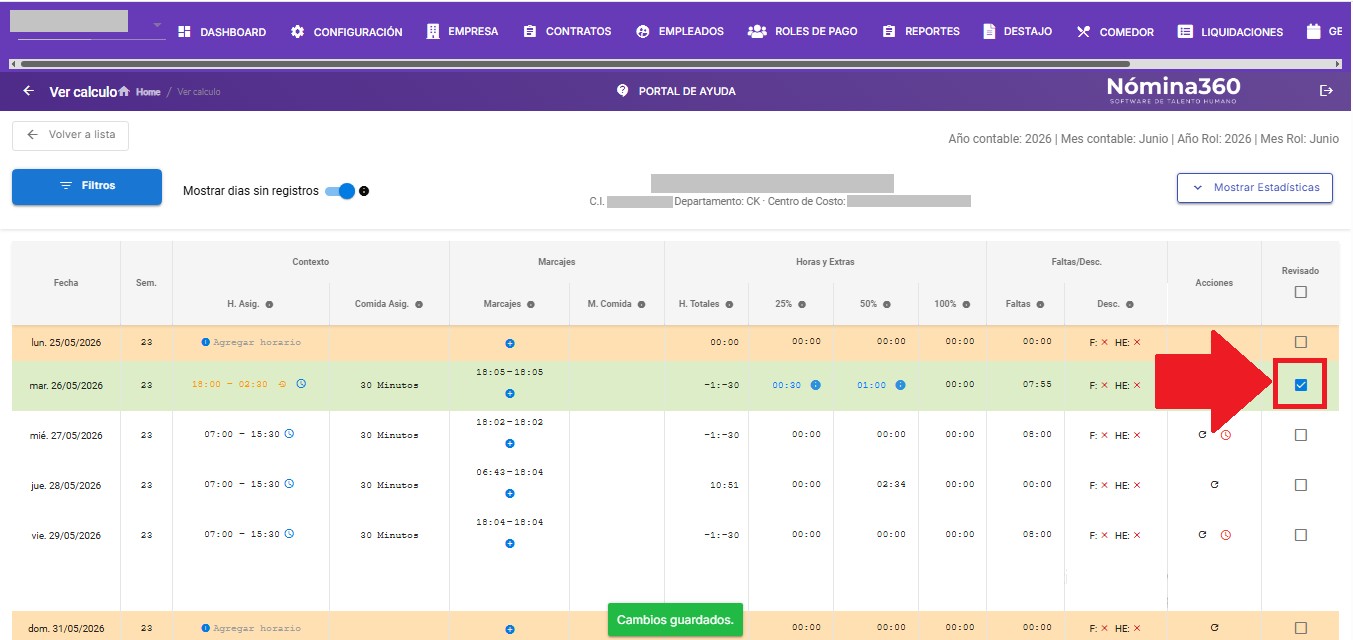This screenshot has height=640, width=1353.
Task: Open the EMPLEADOS menu item
Action: pyautogui.click(x=679, y=31)
